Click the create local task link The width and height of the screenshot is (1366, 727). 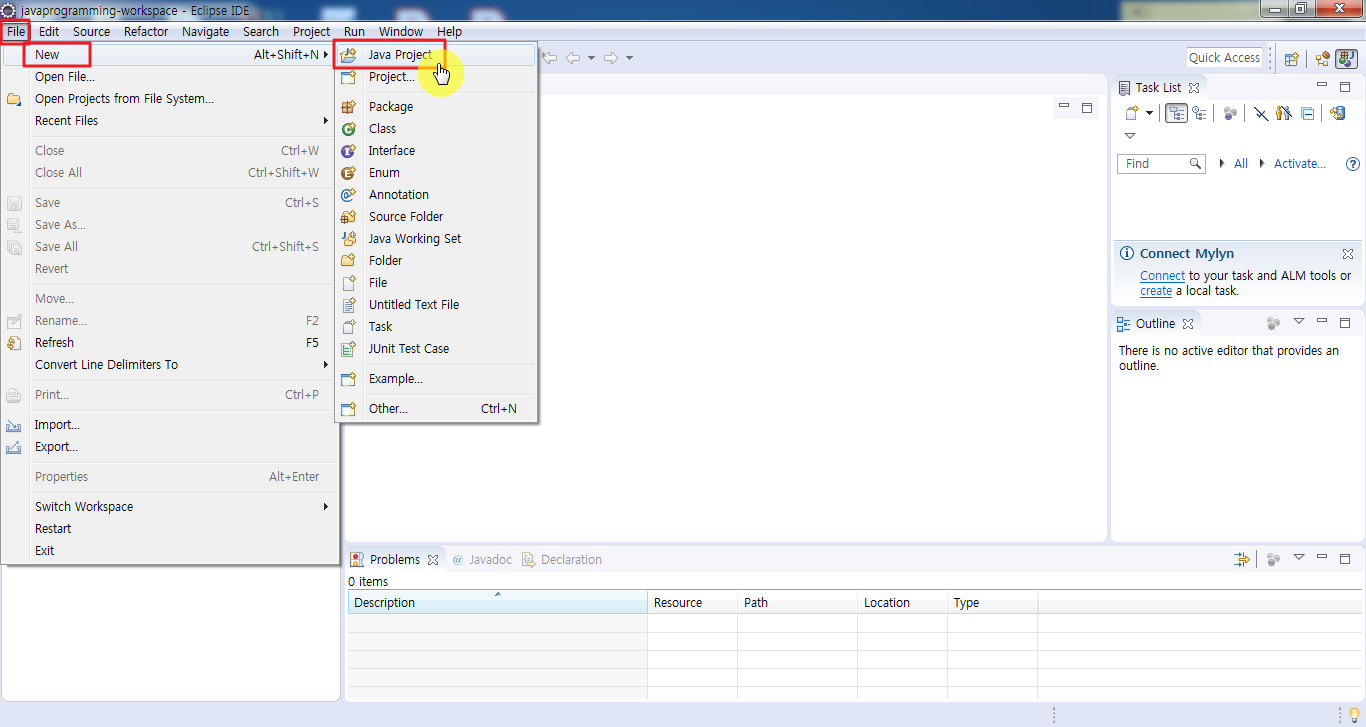pos(1156,291)
